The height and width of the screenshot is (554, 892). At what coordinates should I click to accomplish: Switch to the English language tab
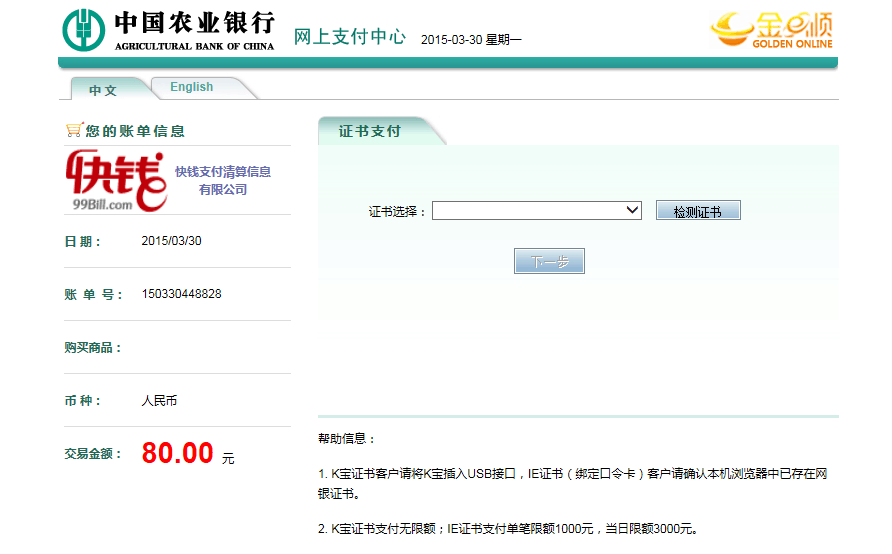tap(191, 87)
